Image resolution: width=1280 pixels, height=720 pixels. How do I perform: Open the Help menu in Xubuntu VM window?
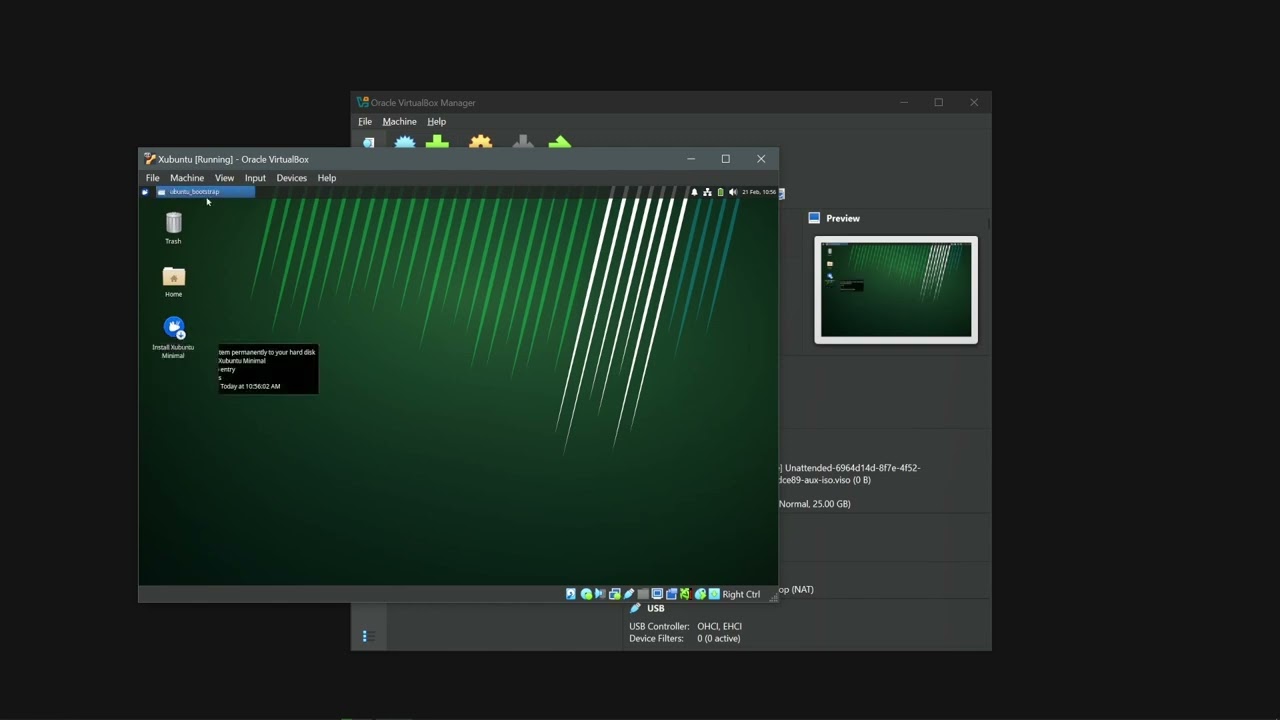tap(327, 178)
